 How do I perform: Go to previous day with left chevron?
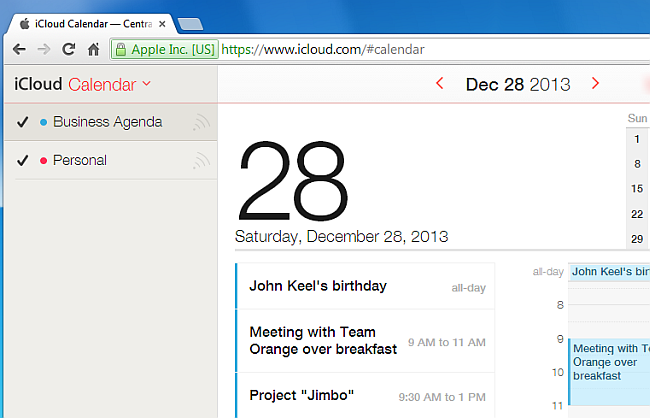(440, 83)
